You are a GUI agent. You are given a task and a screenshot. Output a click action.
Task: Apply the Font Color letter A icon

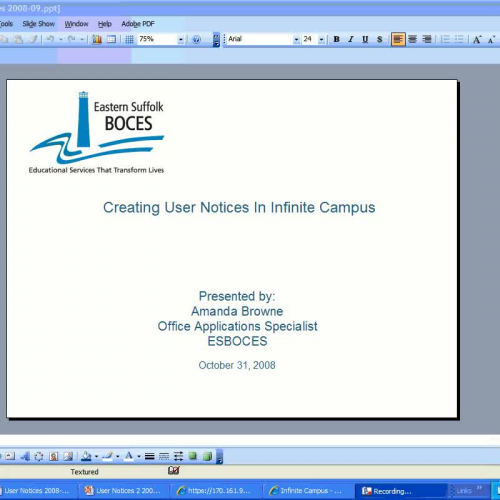pyautogui.click(x=129, y=456)
